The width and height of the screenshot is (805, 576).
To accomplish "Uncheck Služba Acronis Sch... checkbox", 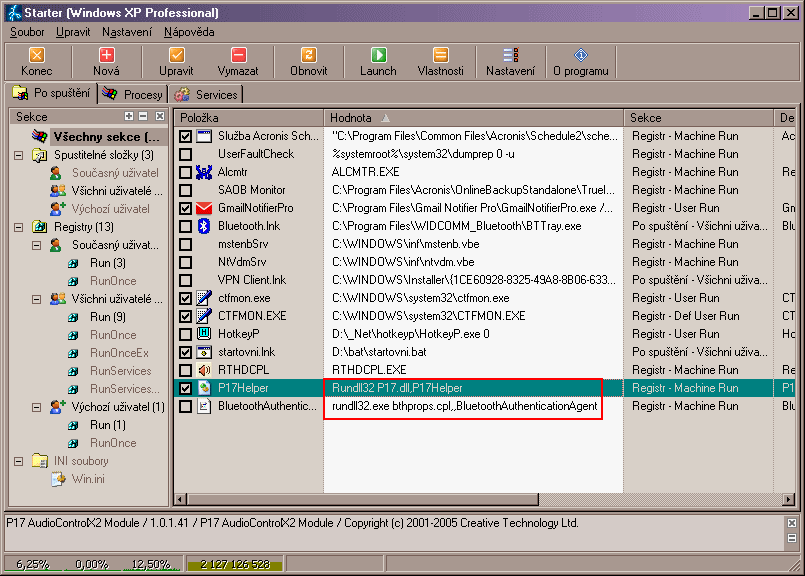I will tap(185, 136).
